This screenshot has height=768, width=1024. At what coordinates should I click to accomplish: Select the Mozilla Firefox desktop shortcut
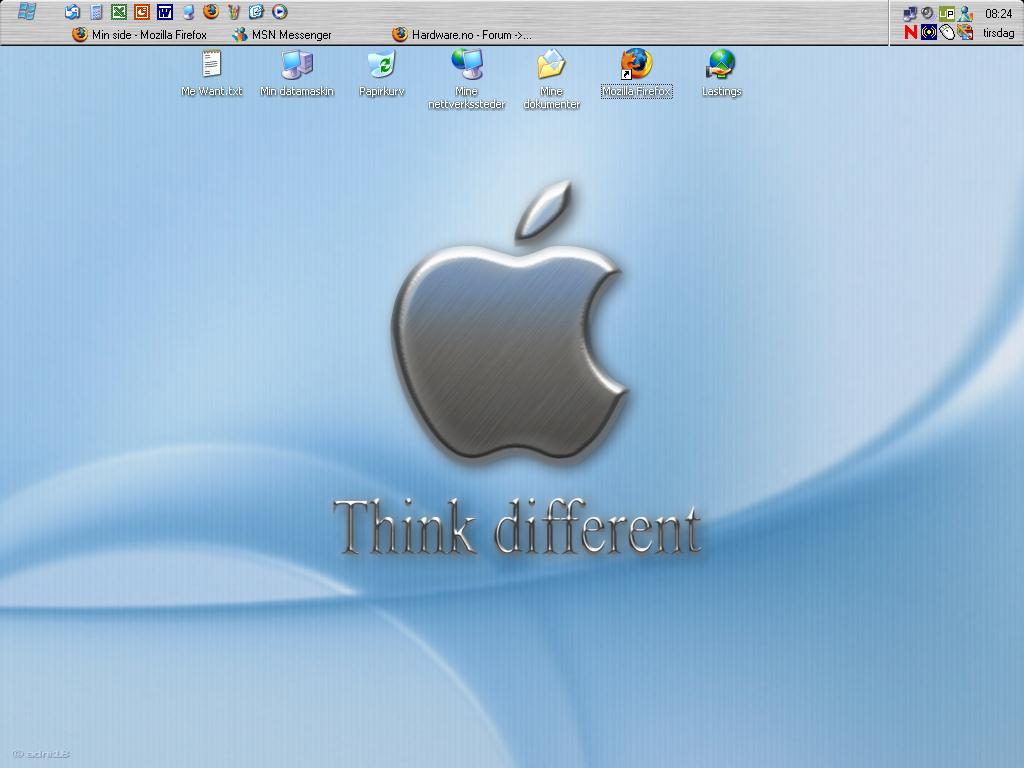click(637, 74)
